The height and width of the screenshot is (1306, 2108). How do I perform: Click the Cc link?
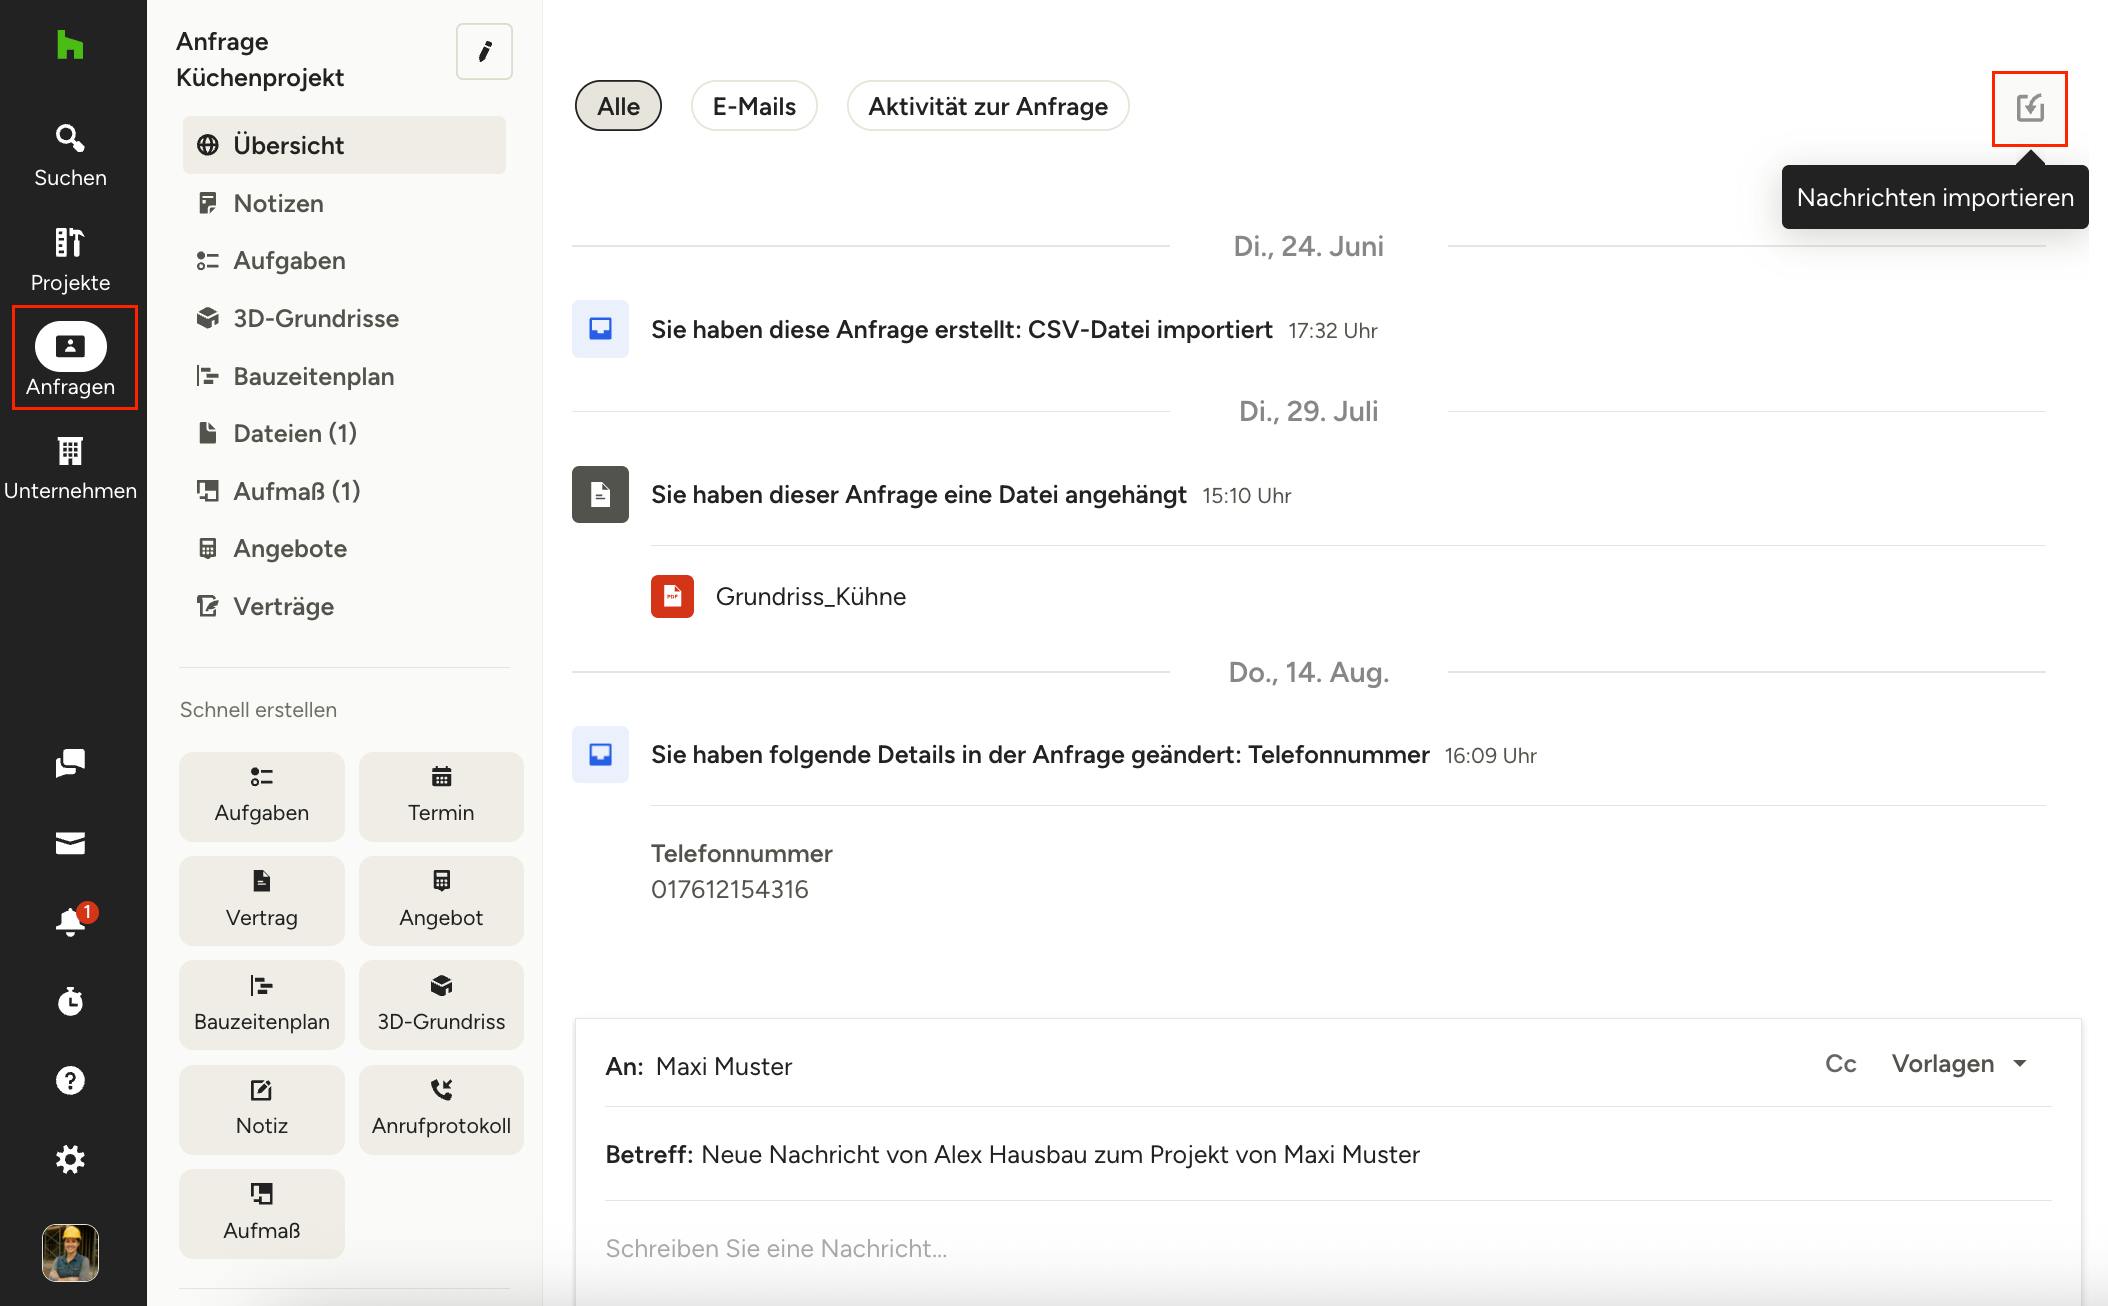(1840, 1064)
